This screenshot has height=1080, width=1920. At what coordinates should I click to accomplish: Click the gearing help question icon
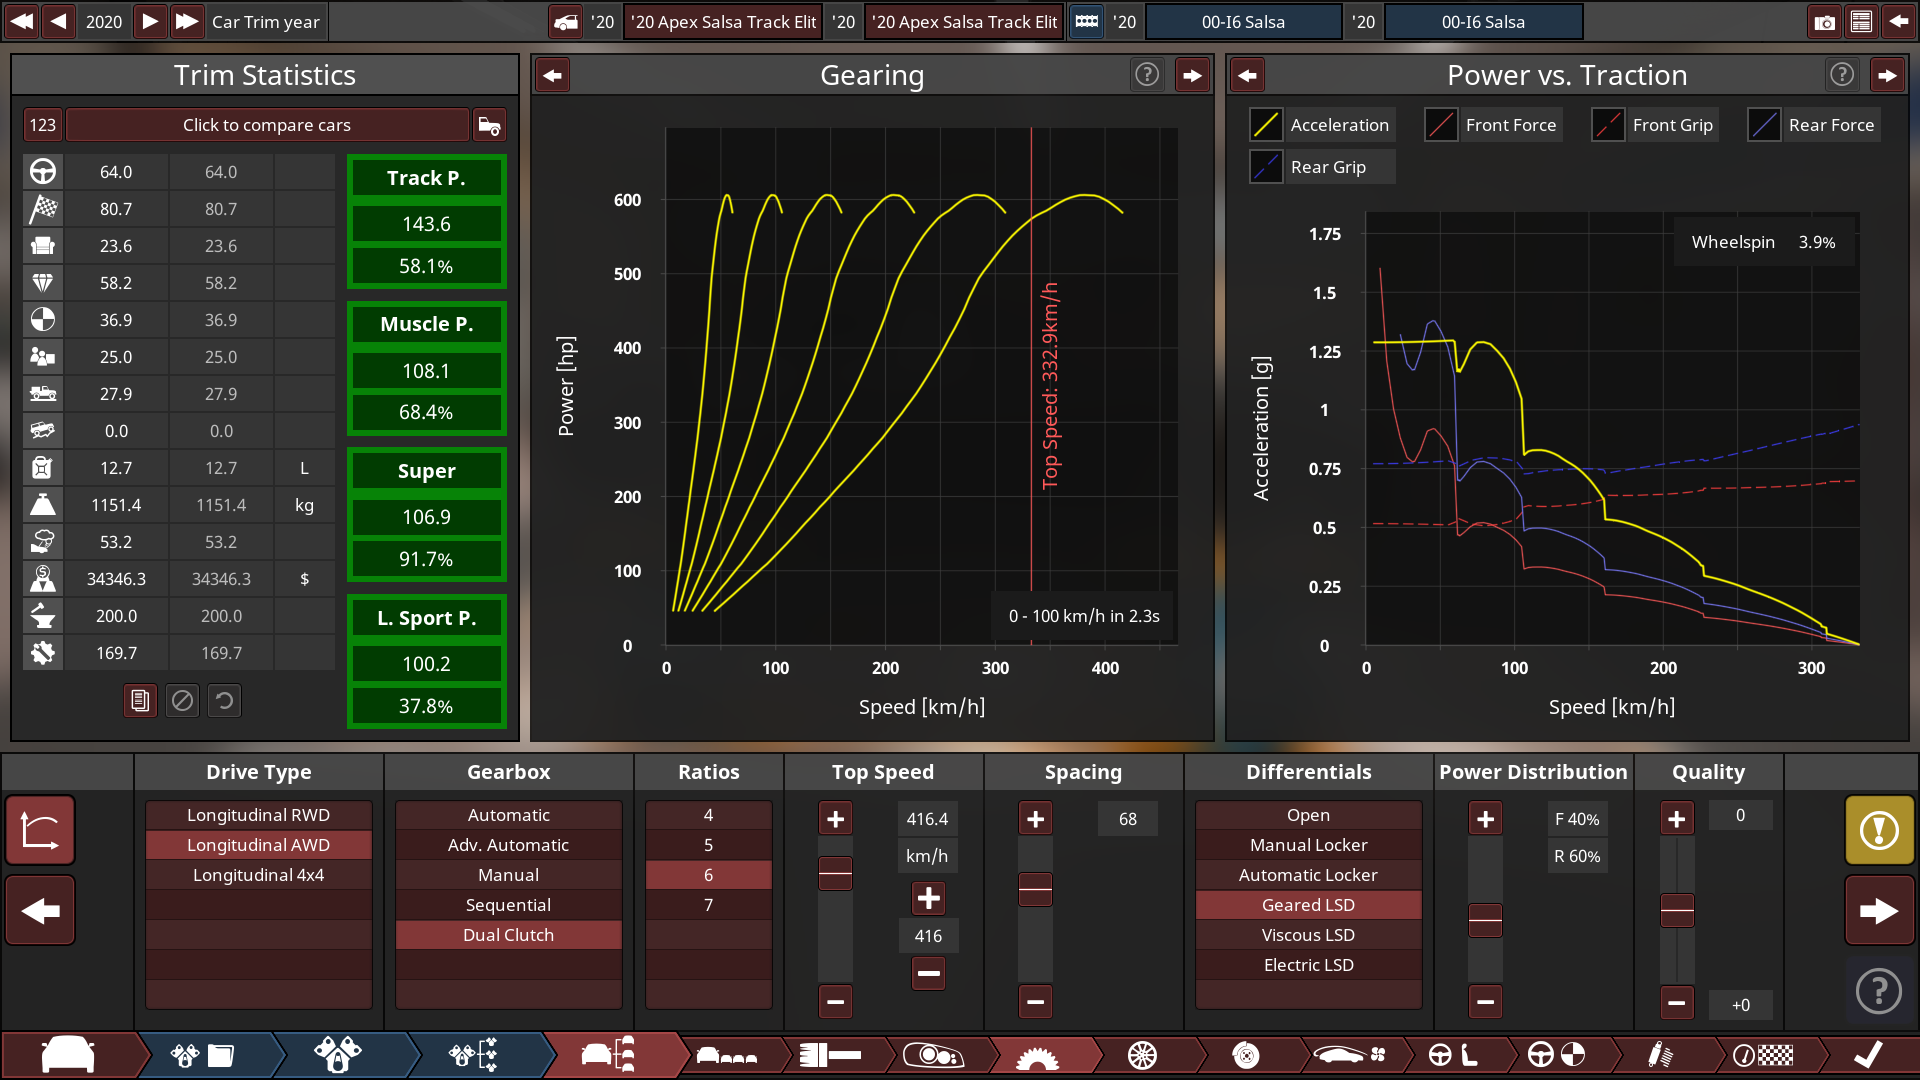coord(1147,75)
